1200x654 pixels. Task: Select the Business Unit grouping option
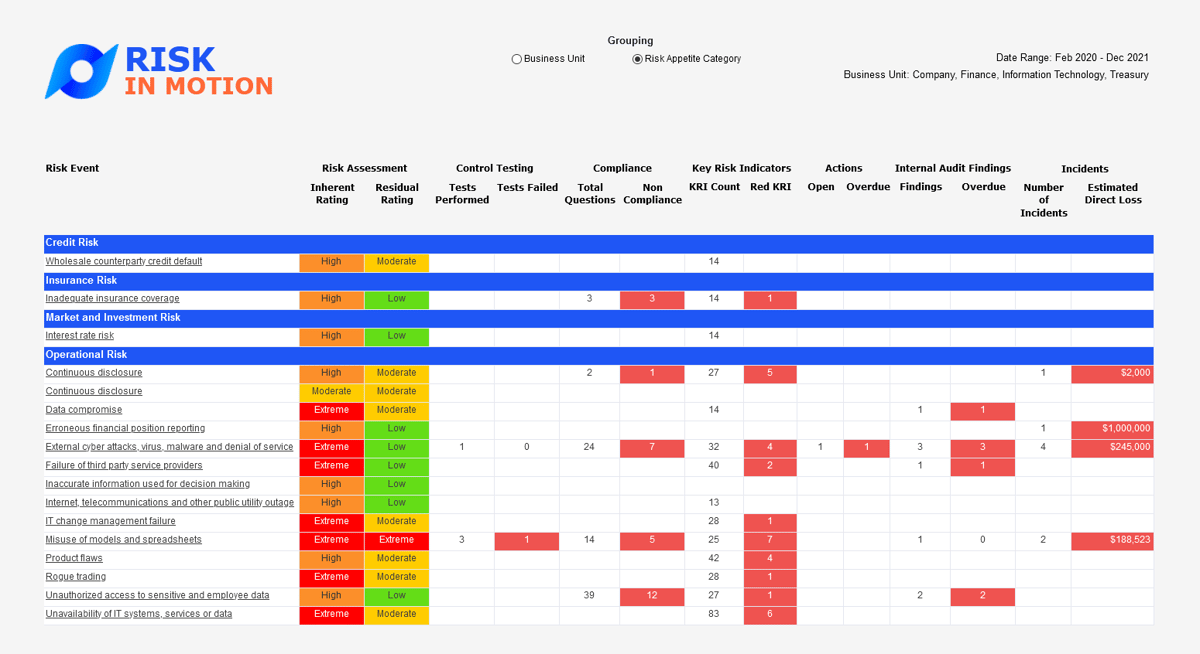point(517,59)
